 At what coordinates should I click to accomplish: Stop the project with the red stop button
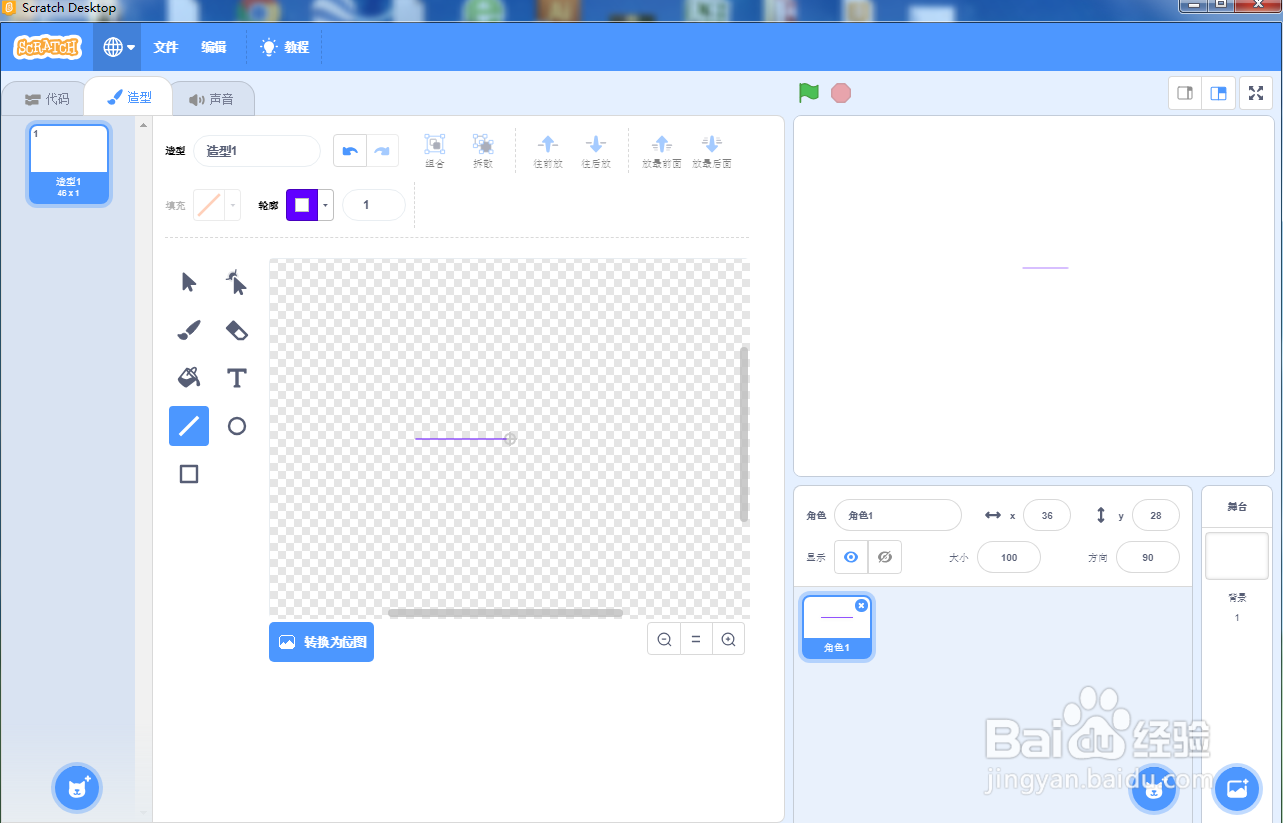click(840, 92)
